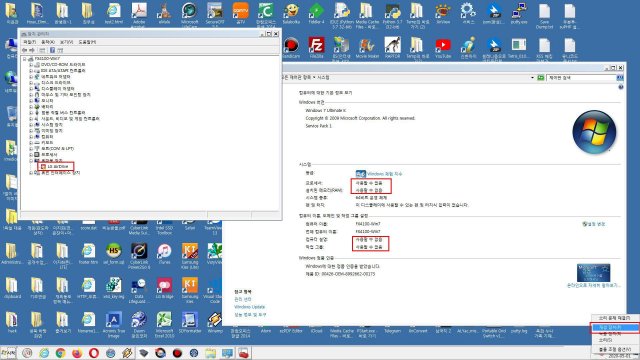Open the Python 3.7 desktop shortcut

coord(392,16)
